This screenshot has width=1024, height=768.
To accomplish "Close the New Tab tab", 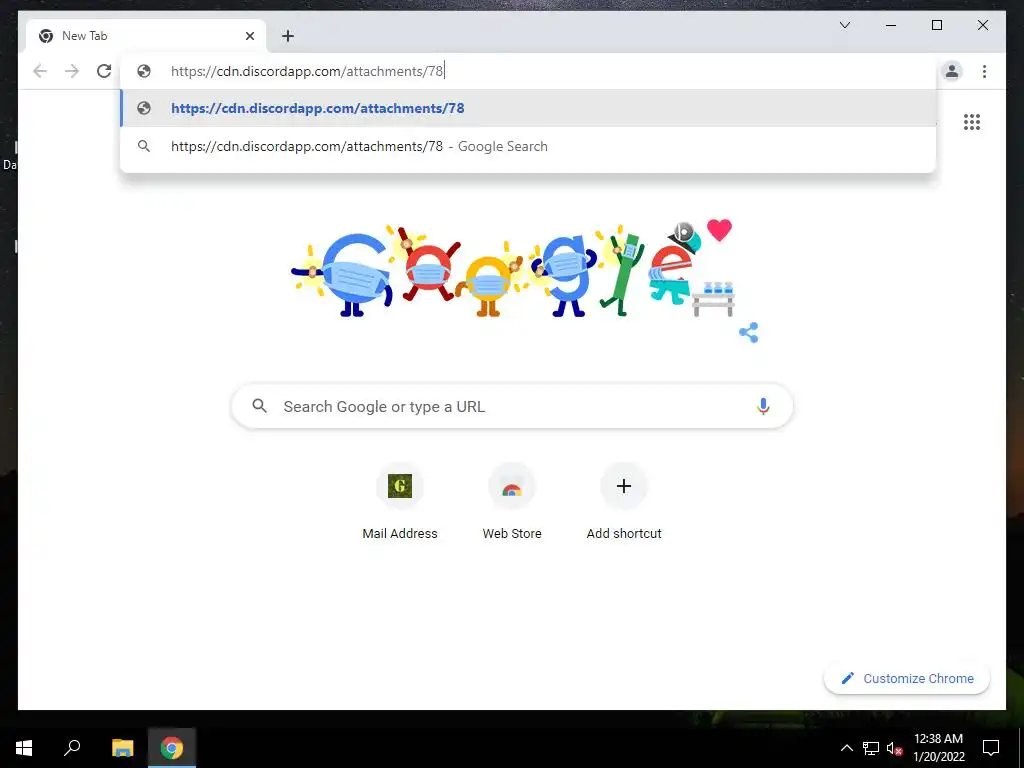I will tap(249, 36).
